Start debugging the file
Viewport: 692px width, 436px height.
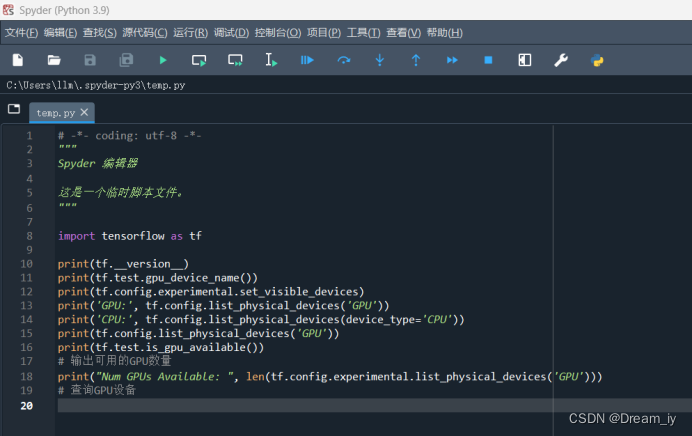[x=307, y=60]
